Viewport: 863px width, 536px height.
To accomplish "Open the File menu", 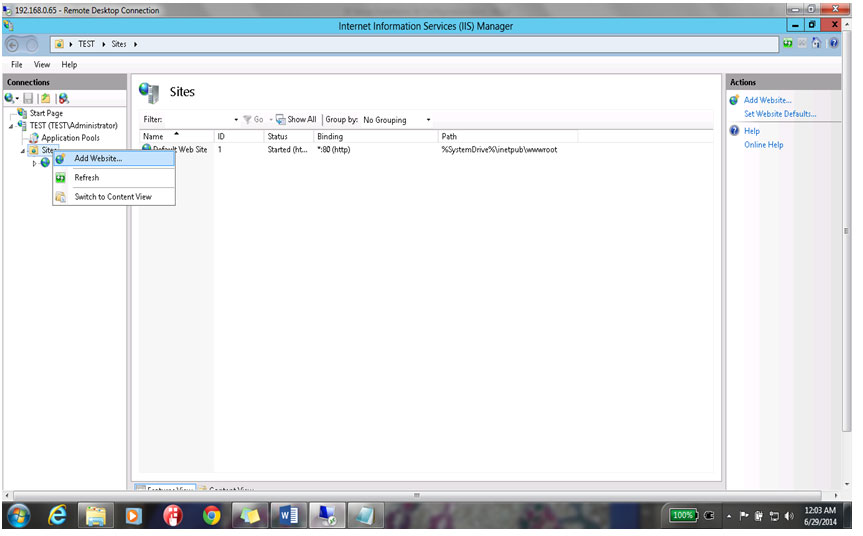I will point(17,64).
